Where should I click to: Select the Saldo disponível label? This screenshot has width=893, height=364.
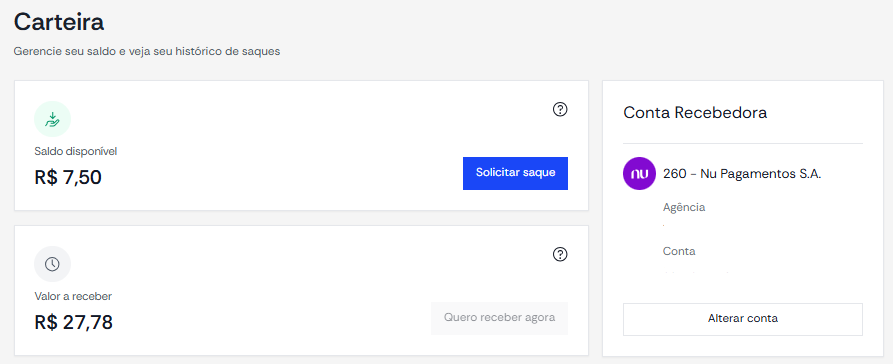tap(76, 152)
